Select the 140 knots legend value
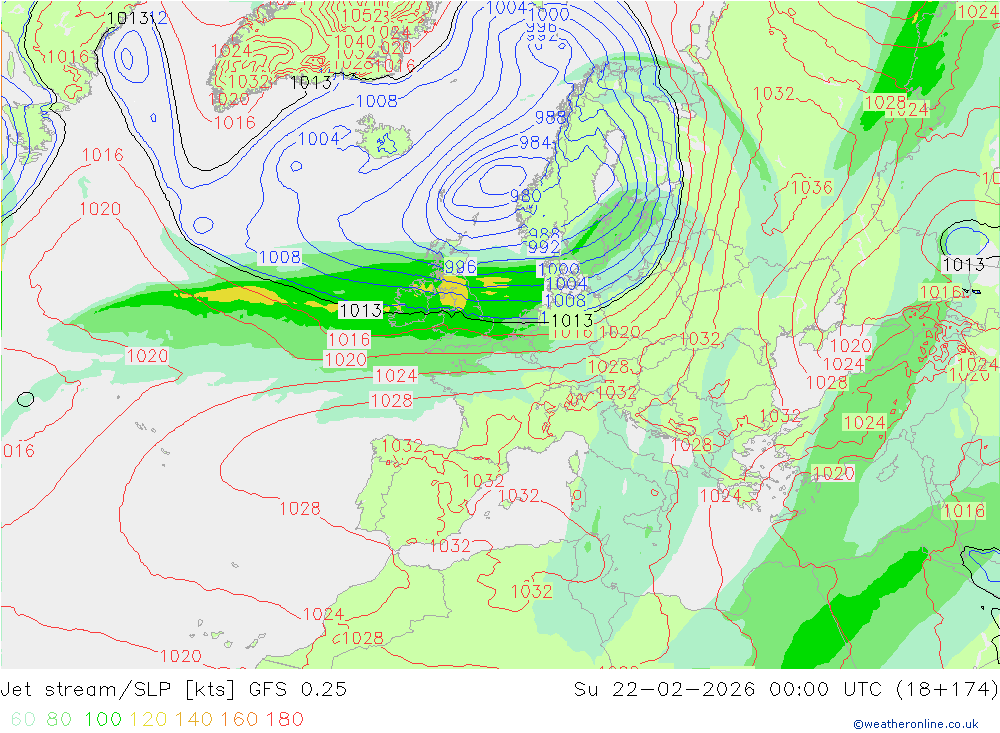Image resolution: width=1000 pixels, height=733 pixels. click(194, 719)
